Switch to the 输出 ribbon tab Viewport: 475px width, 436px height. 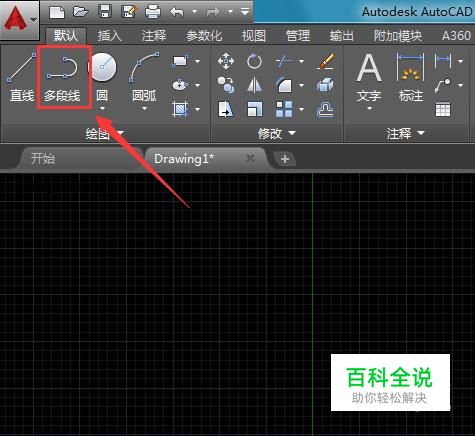click(x=342, y=35)
